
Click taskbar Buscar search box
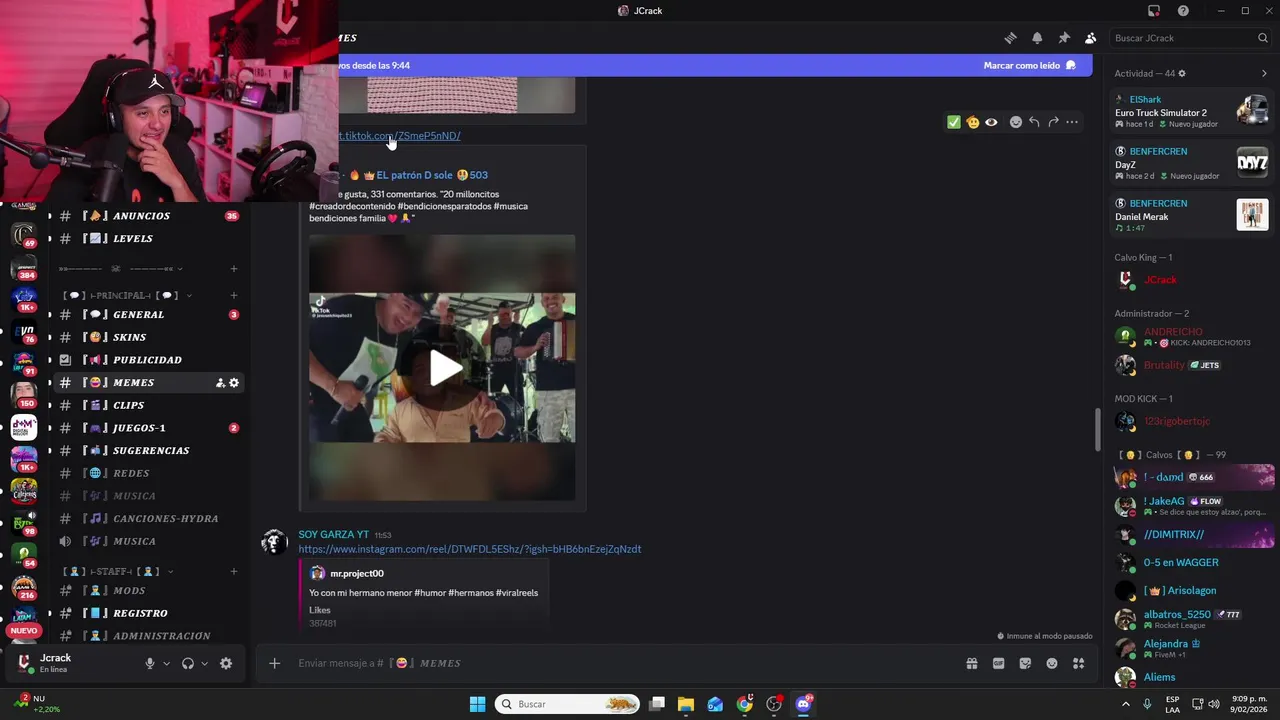568,704
